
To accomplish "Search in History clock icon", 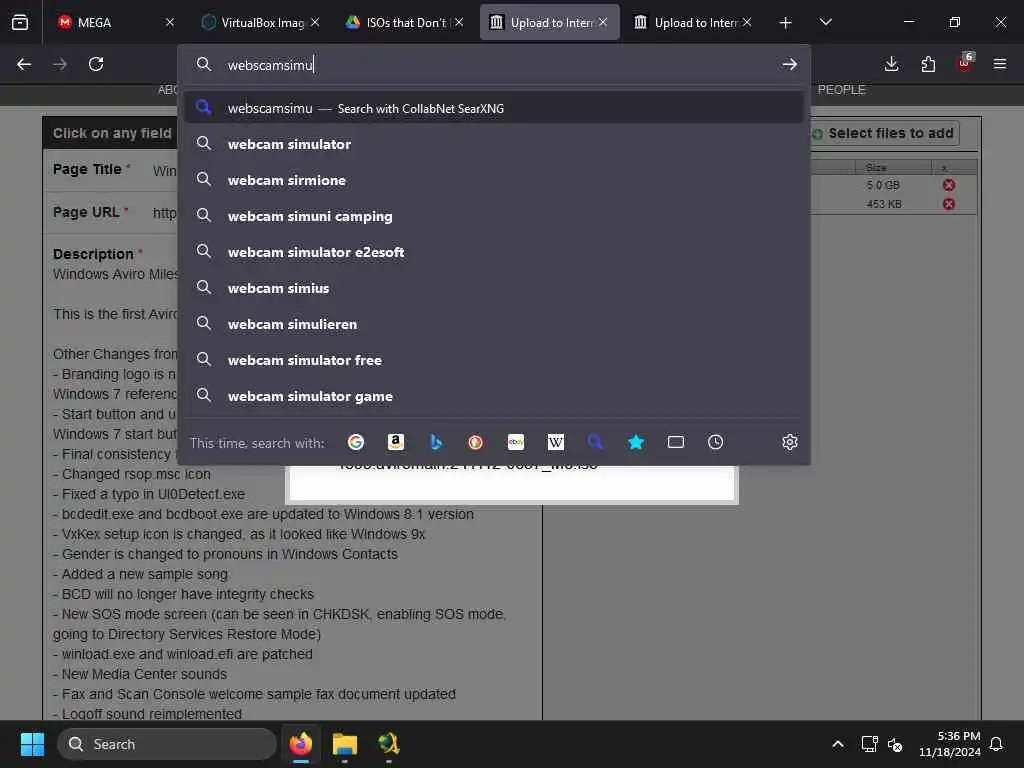I will 716,442.
